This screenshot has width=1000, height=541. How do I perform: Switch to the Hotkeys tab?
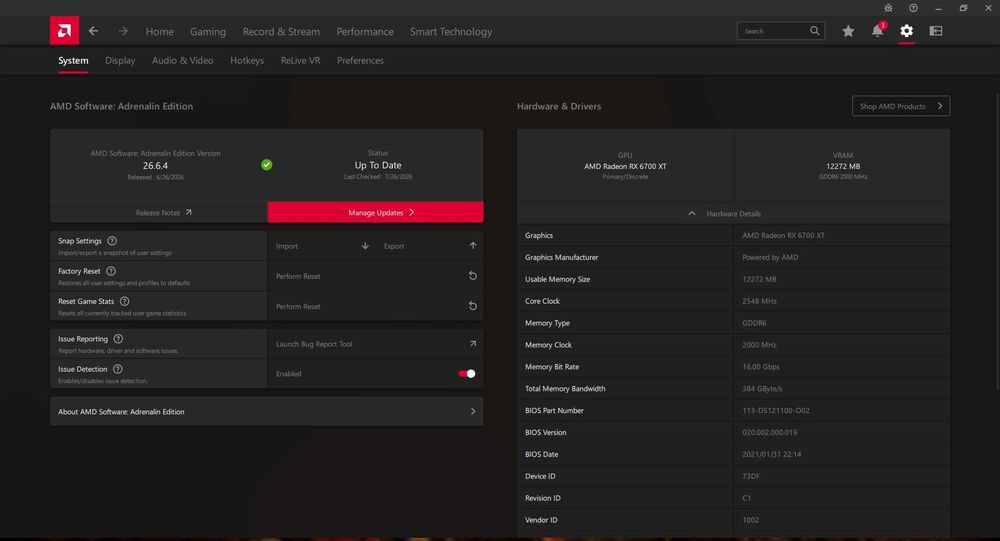(x=247, y=61)
